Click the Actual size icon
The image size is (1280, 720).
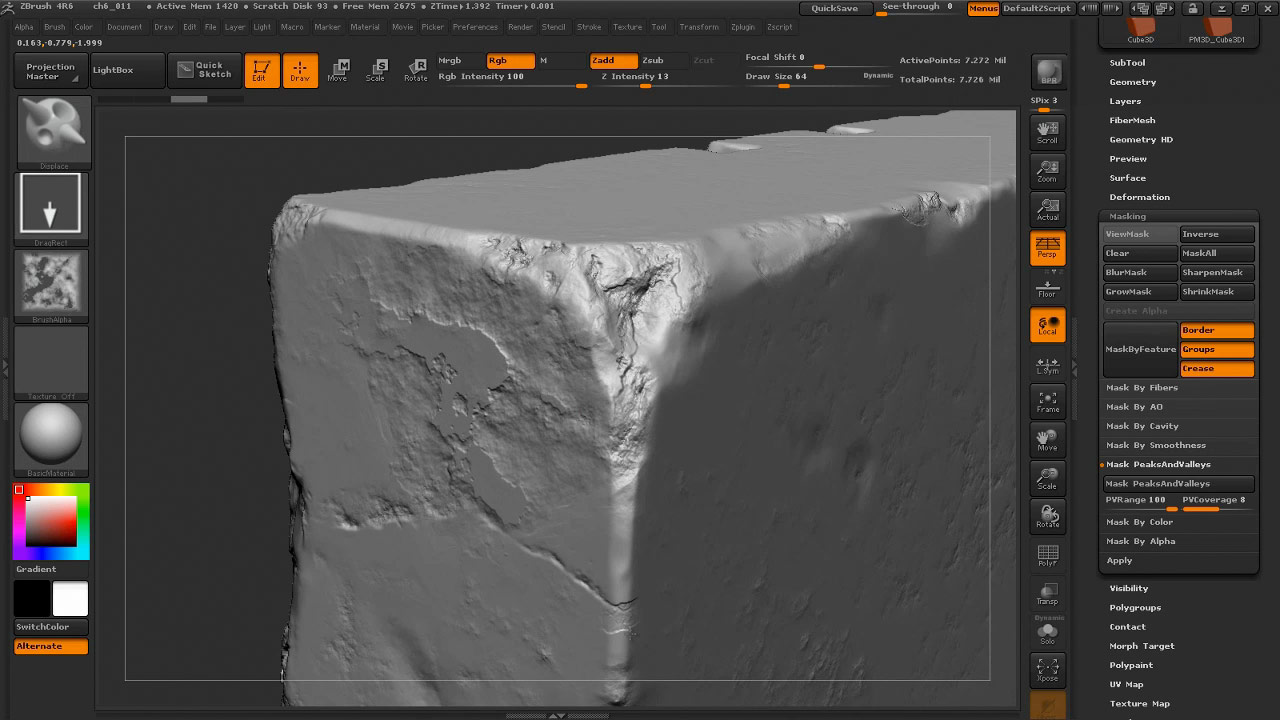pyautogui.click(x=1047, y=209)
